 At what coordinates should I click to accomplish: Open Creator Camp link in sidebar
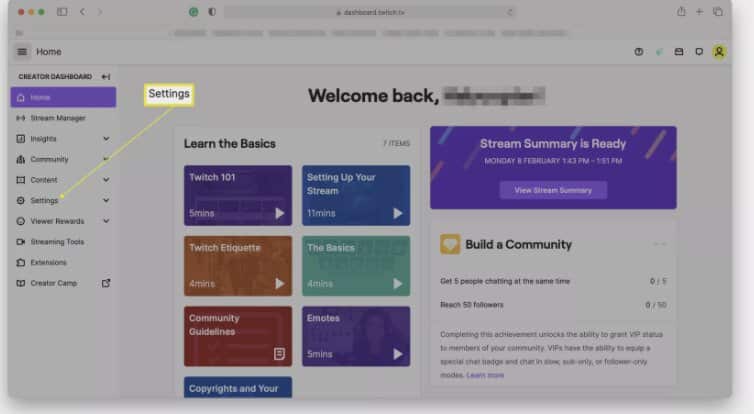tap(53, 283)
